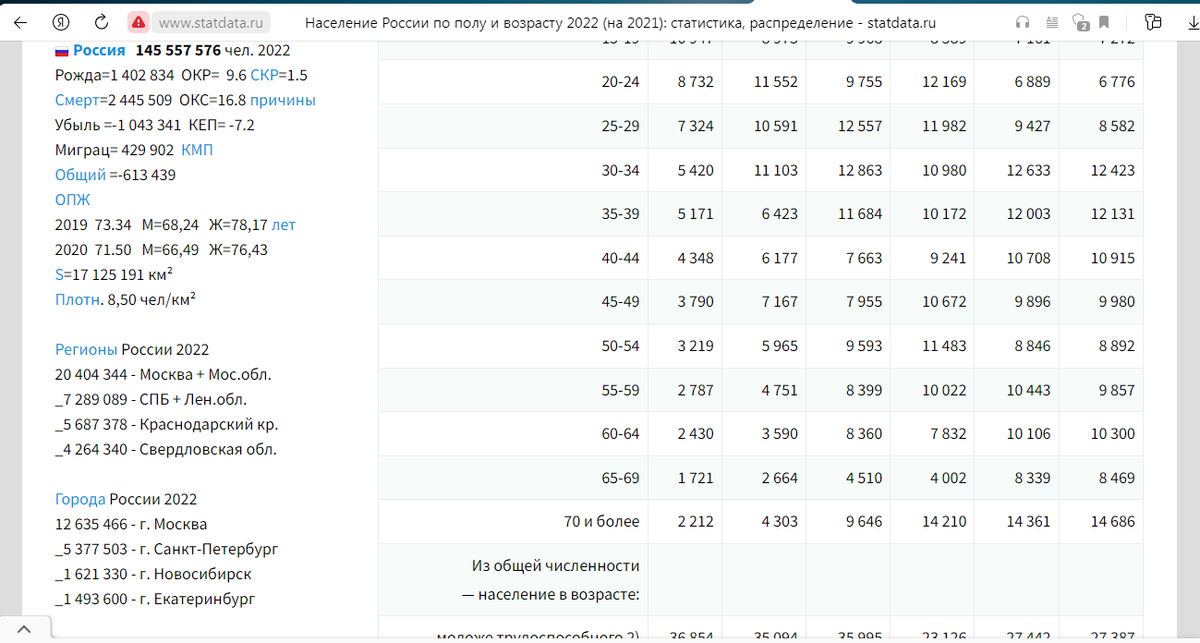Click the 35-39 age row label
1200x643 pixels.
click(620, 214)
